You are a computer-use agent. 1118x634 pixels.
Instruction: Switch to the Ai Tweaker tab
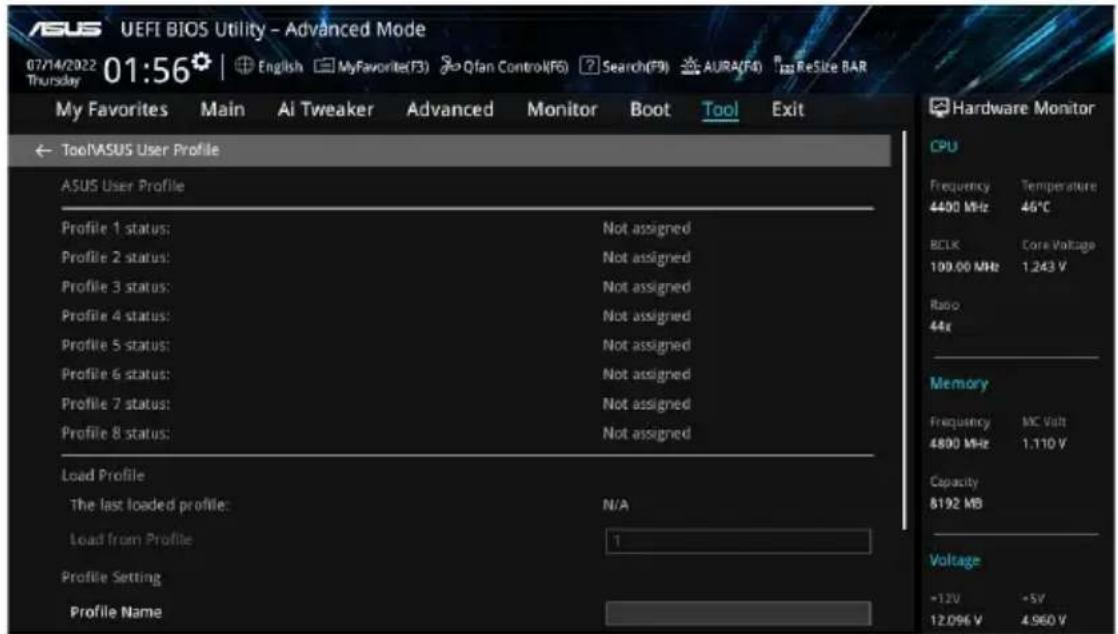(x=325, y=109)
